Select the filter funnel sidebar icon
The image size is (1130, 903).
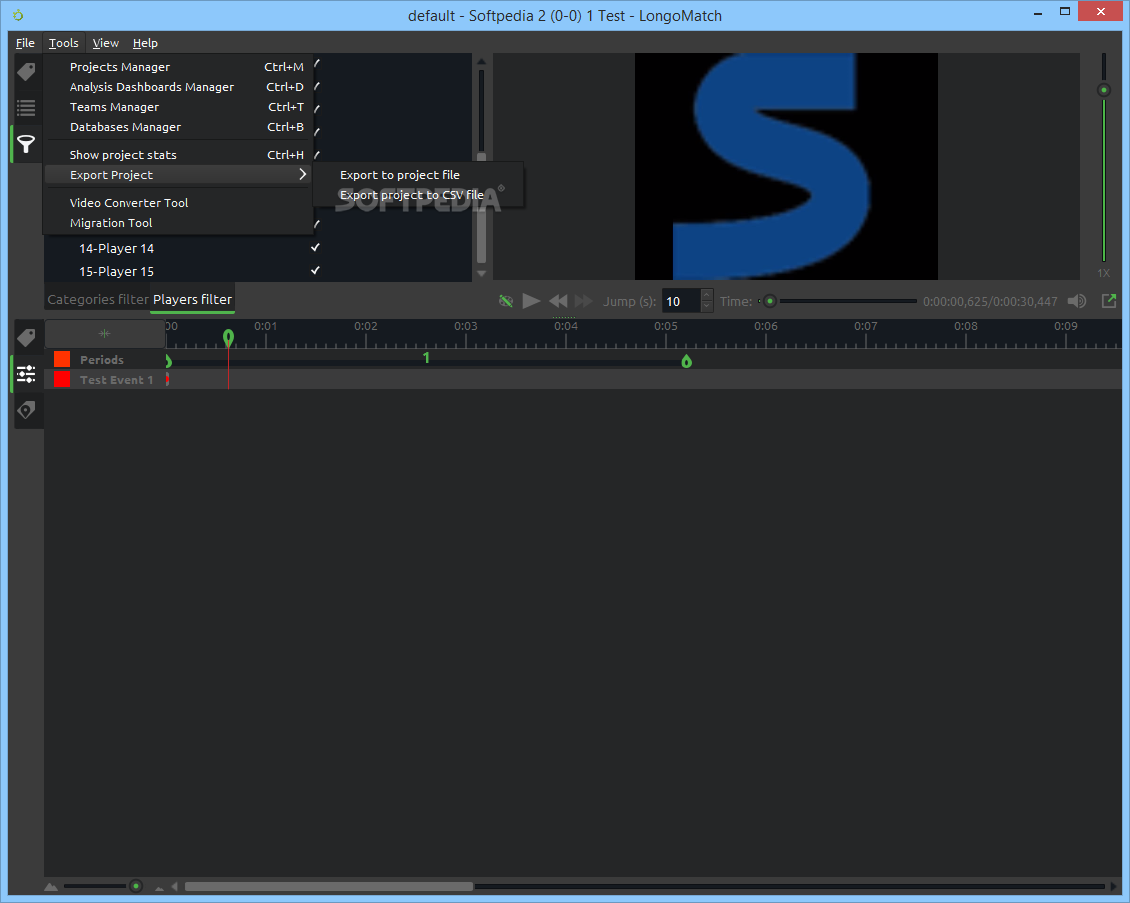pos(27,144)
